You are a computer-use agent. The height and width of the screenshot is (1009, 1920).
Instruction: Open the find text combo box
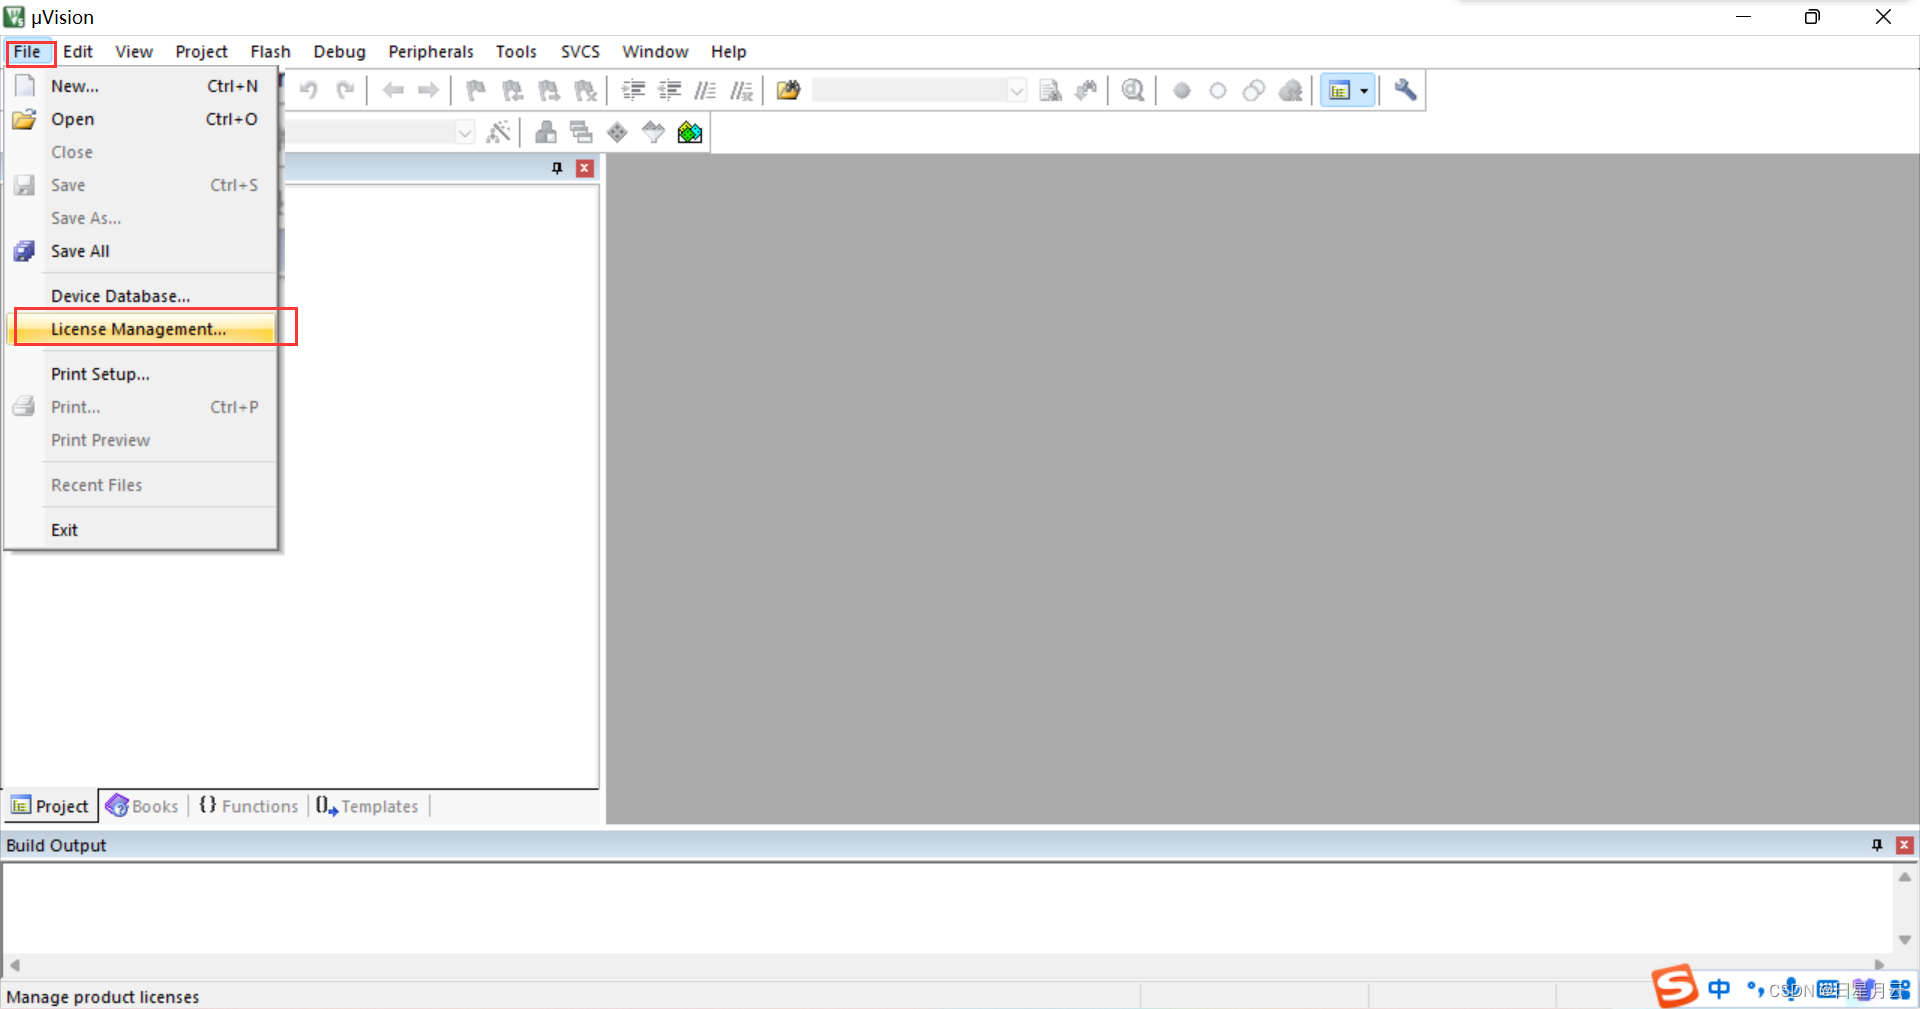coord(919,91)
